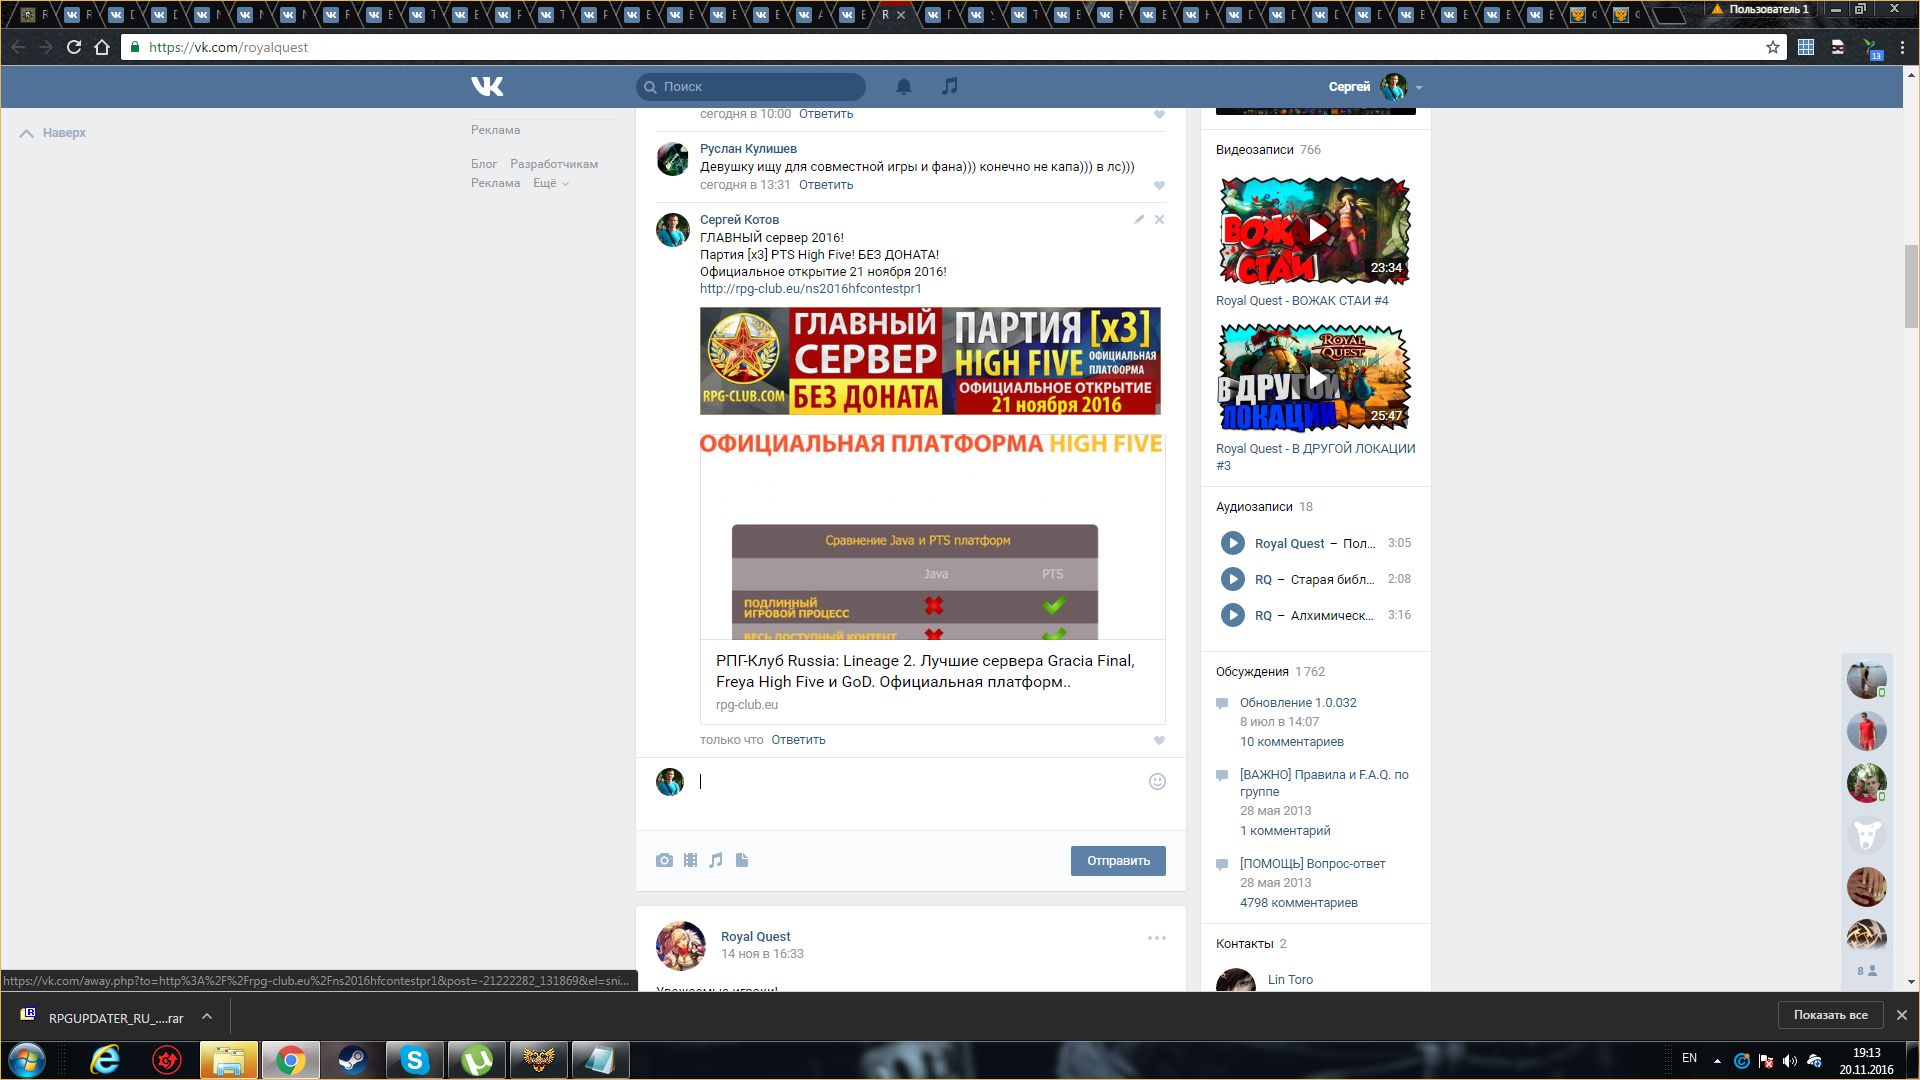The image size is (1920, 1080).
Task: Reply to Сергей Котов's comment via Ответить
Action: [x=798, y=740]
